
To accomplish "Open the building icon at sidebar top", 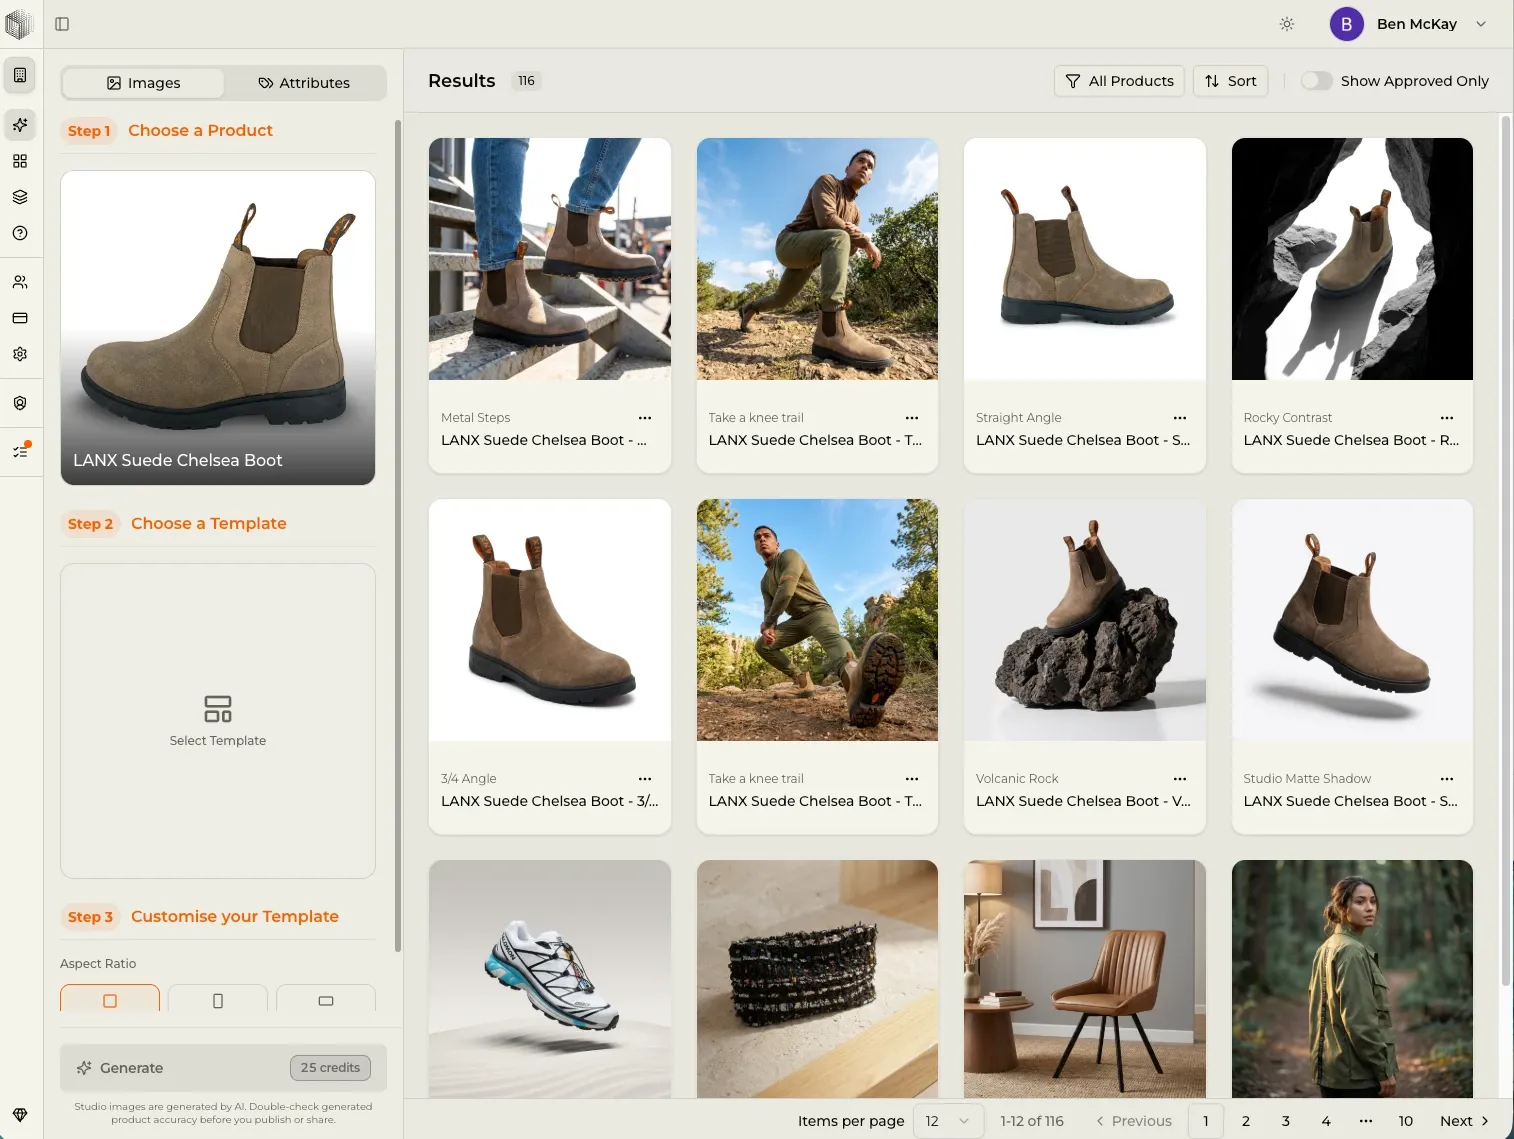I will [x=20, y=75].
